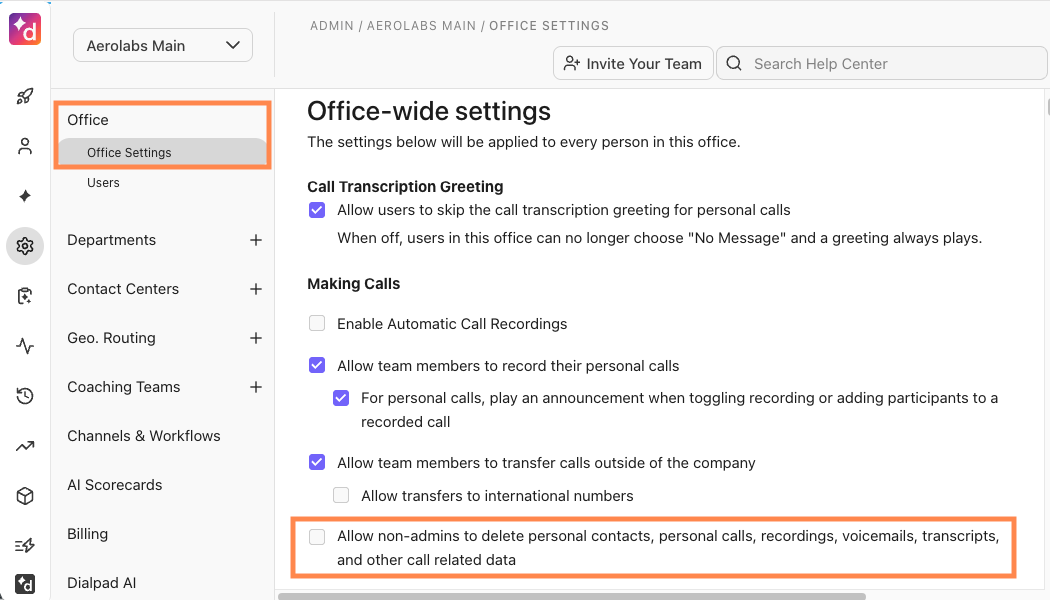Open Departments section
Screen dimensions: 1050x600
[111, 240]
